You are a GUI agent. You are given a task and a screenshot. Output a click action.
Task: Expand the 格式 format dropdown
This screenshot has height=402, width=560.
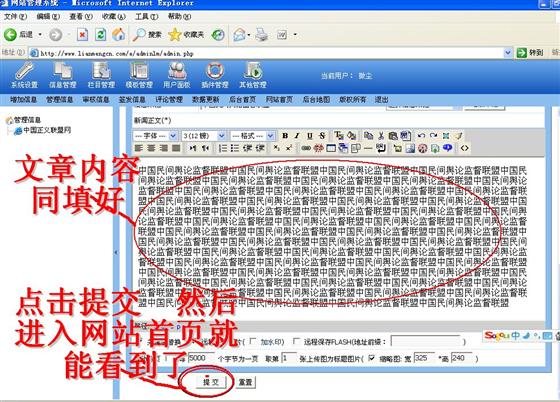point(252,136)
